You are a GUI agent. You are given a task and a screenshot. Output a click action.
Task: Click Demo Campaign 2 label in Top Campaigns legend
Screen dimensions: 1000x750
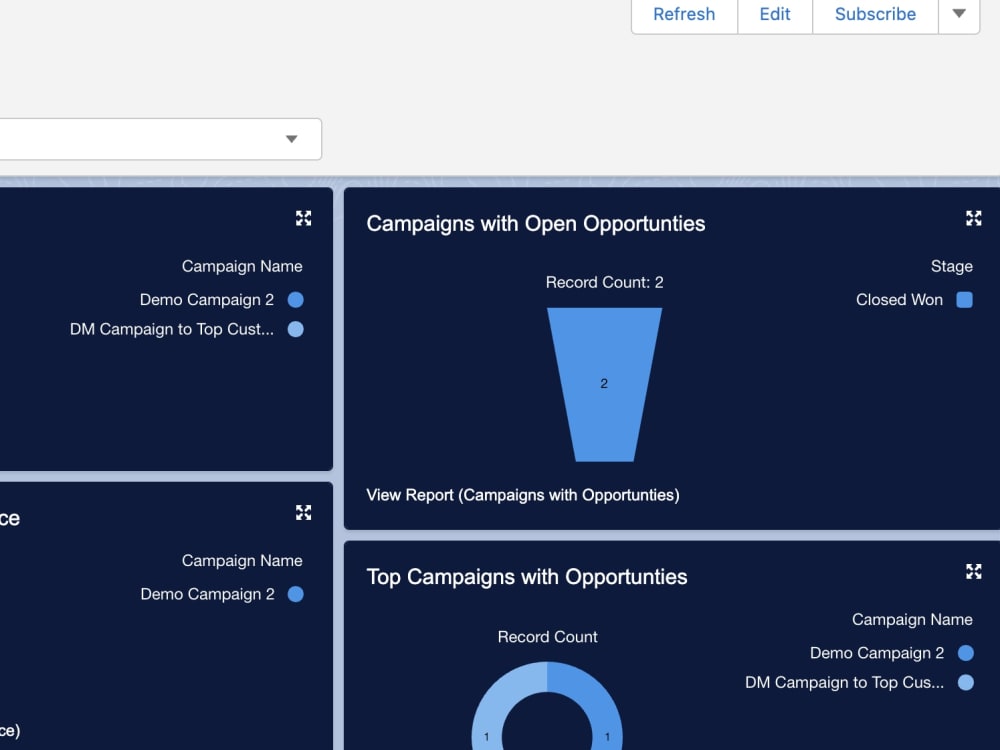click(x=877, y=653)
